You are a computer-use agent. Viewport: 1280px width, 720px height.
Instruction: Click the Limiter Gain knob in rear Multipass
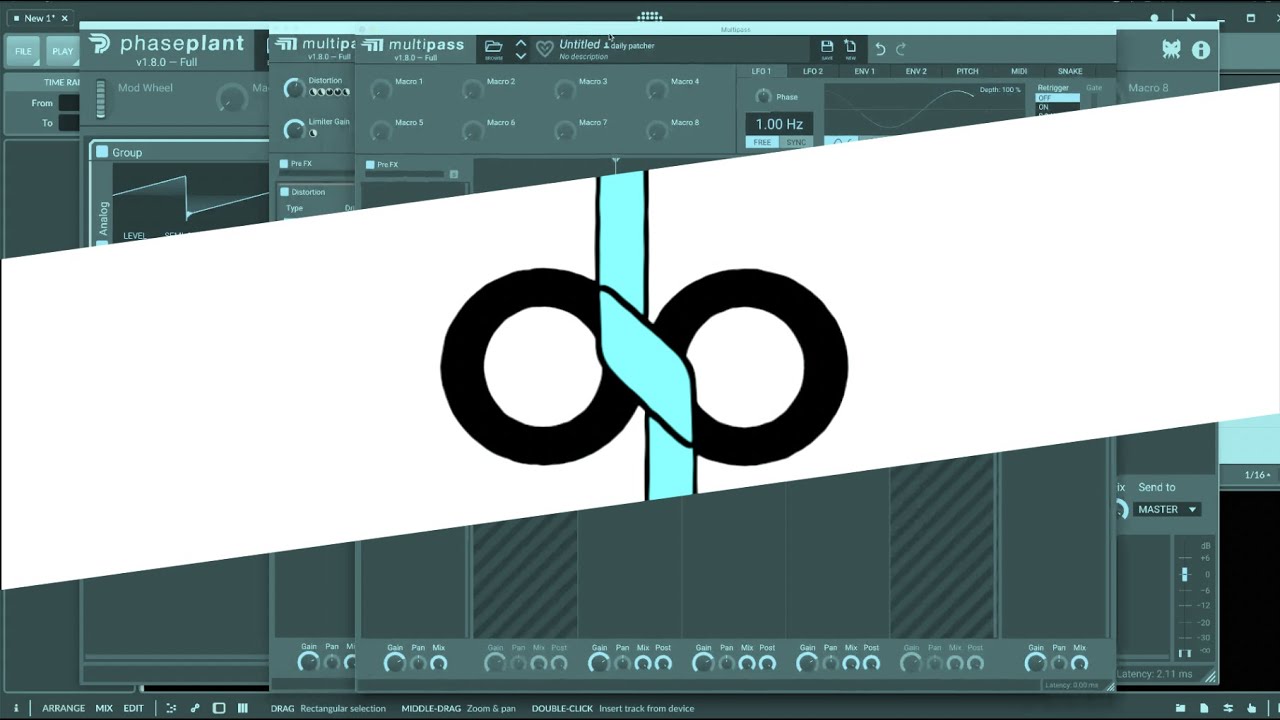pos(293,130)
